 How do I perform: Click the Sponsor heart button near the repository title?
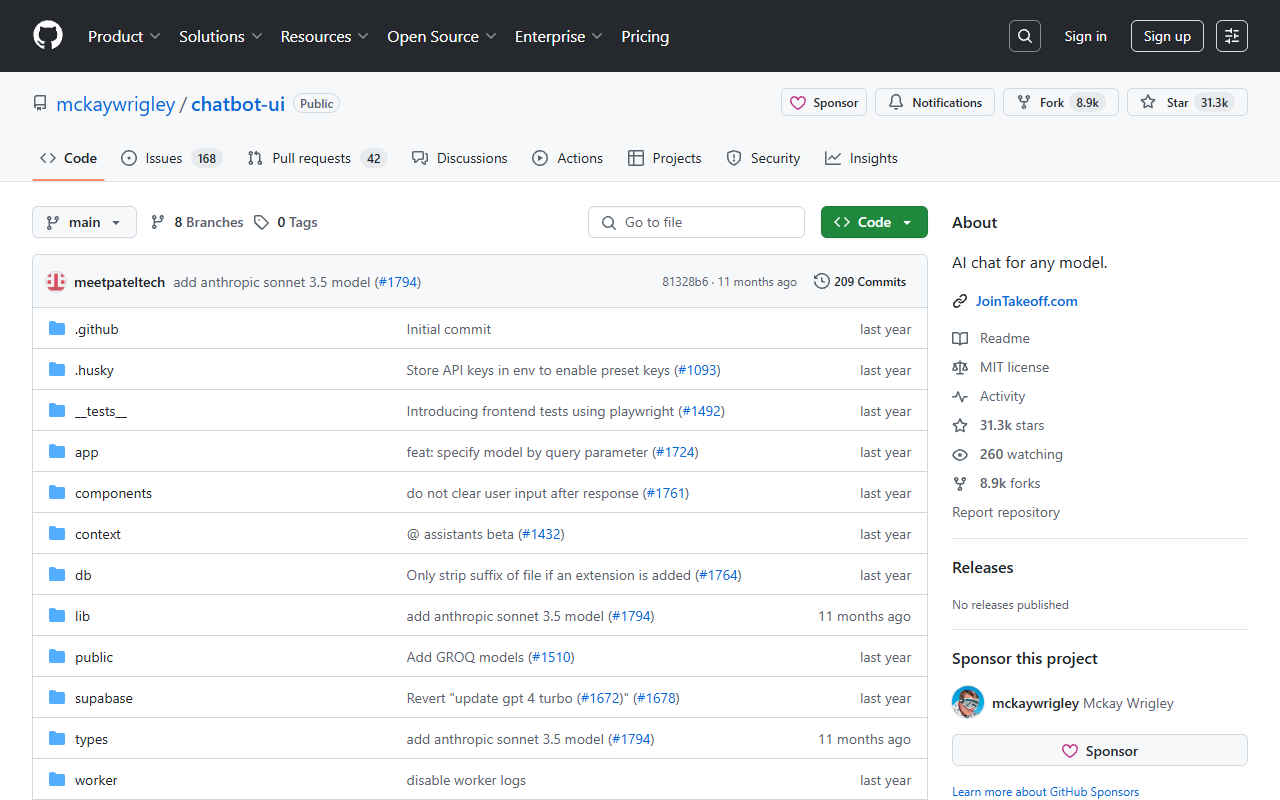824,102
